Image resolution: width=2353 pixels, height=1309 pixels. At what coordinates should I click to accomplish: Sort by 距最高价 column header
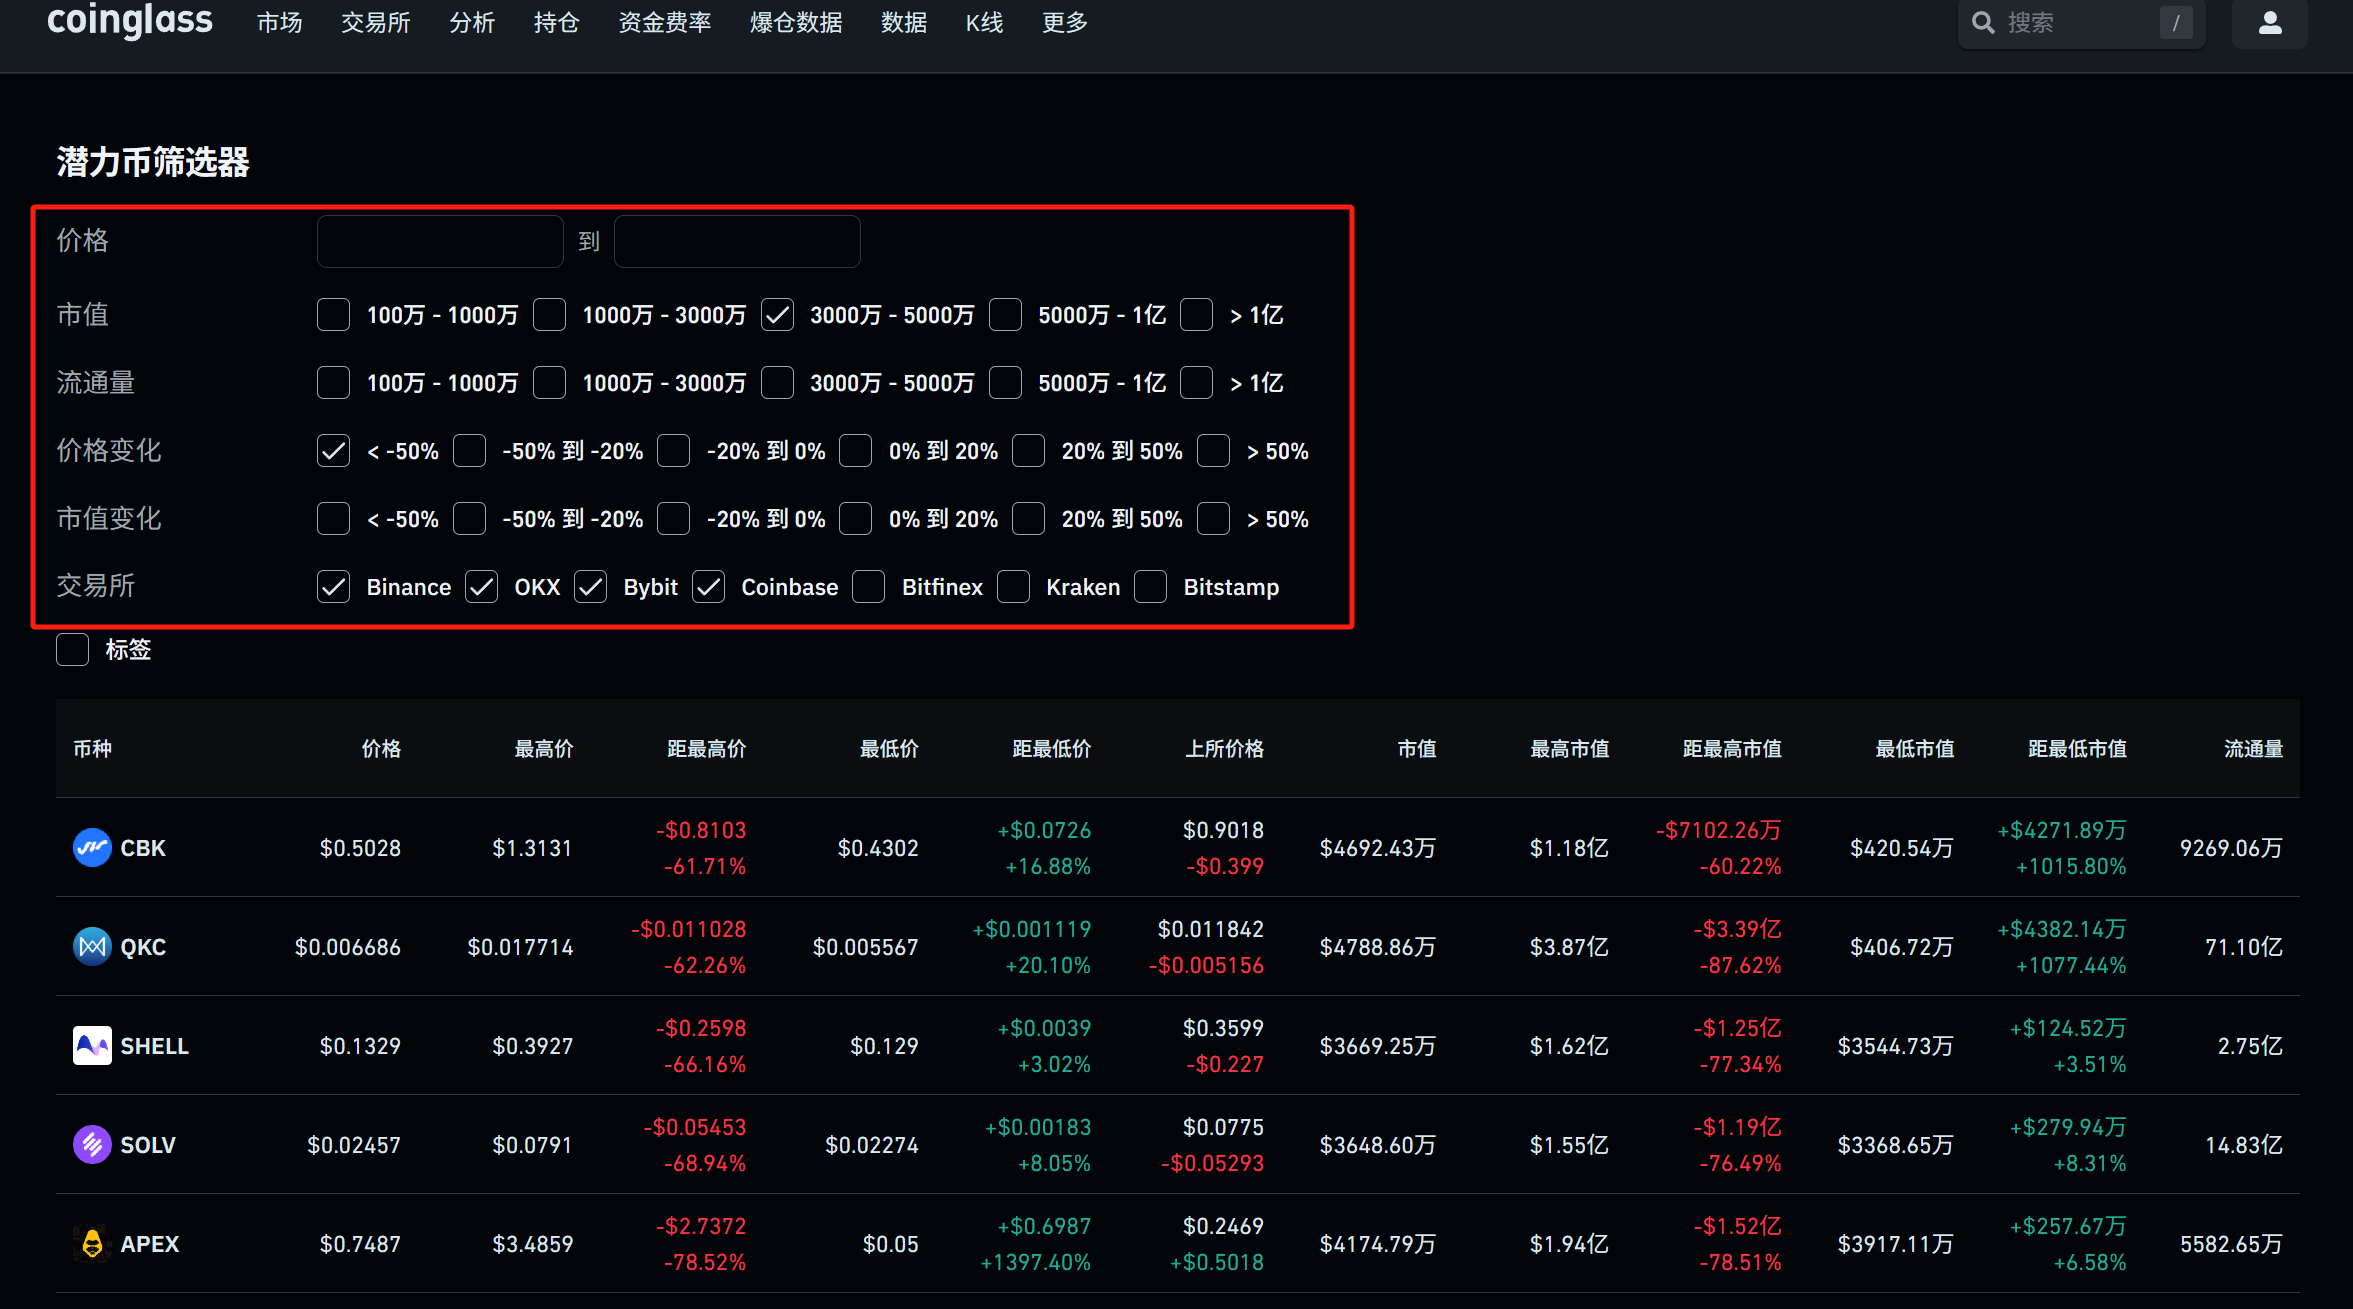706,749
